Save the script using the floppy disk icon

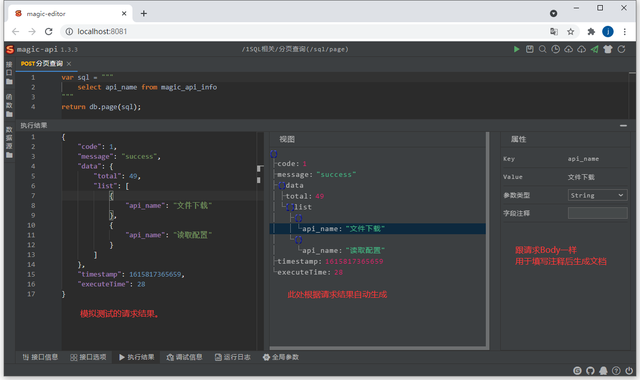(x=529, y=49)
